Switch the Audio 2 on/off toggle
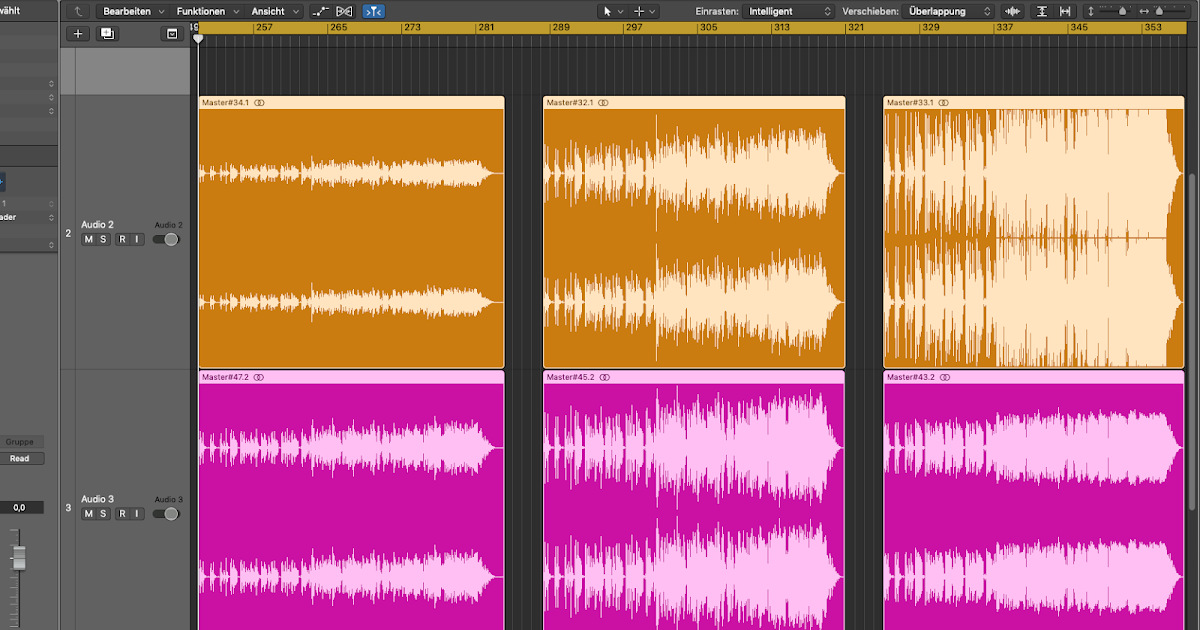The image size is (1200, 630). pos(166,239)
